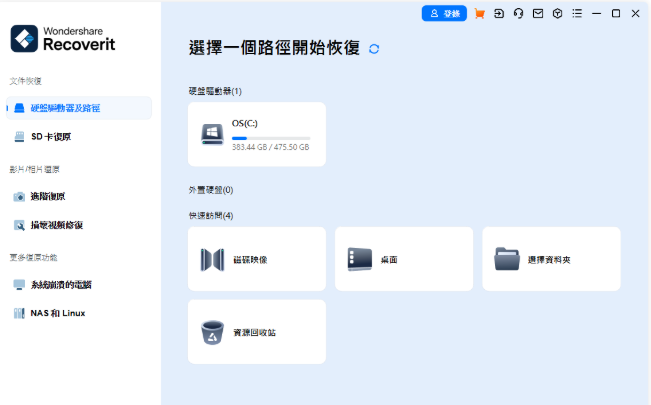Click the refresh icon beside the heading

374,48
